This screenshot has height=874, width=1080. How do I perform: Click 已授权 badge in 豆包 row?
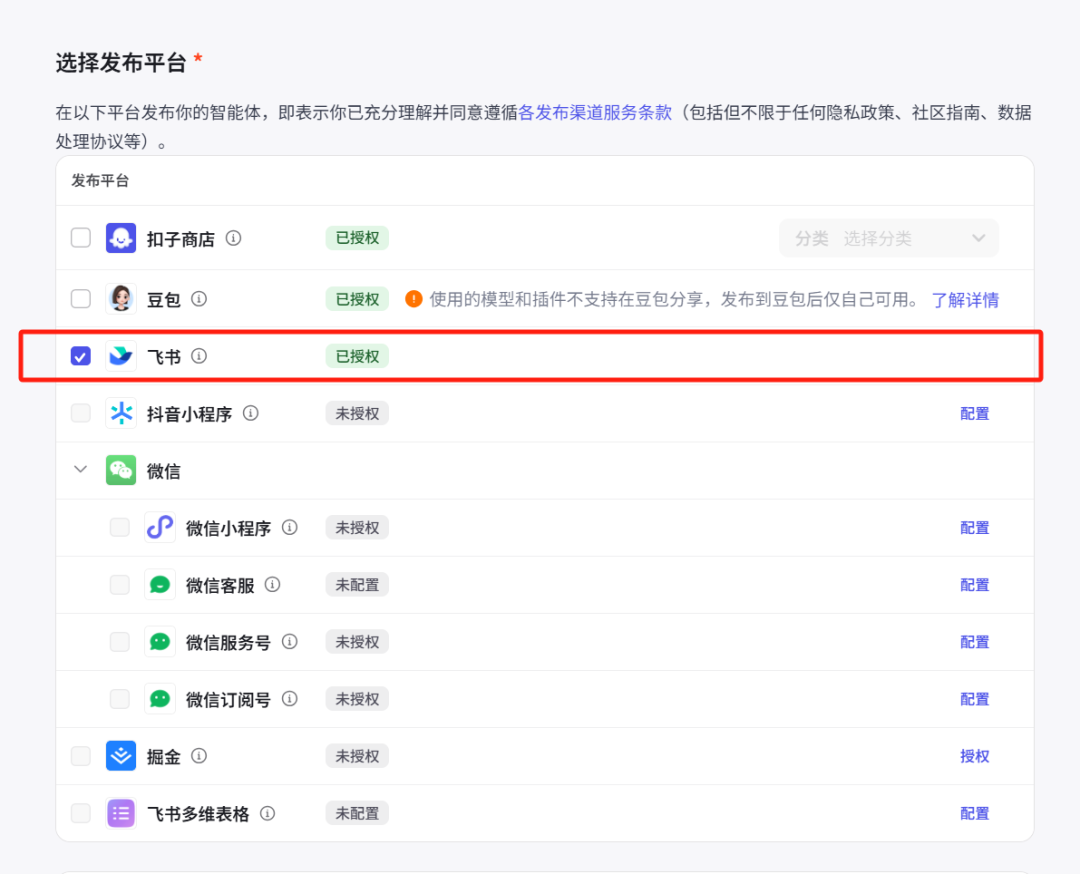[357, 299]
